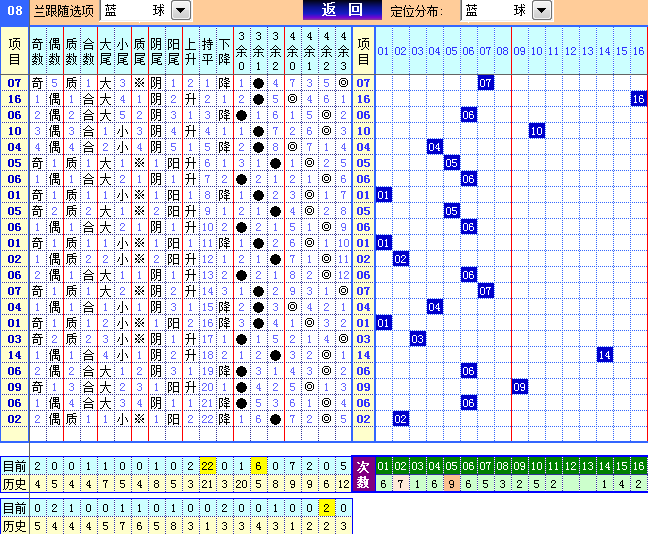
Task: Click green 13 in the 次数 row
Action: pos(588,466)
